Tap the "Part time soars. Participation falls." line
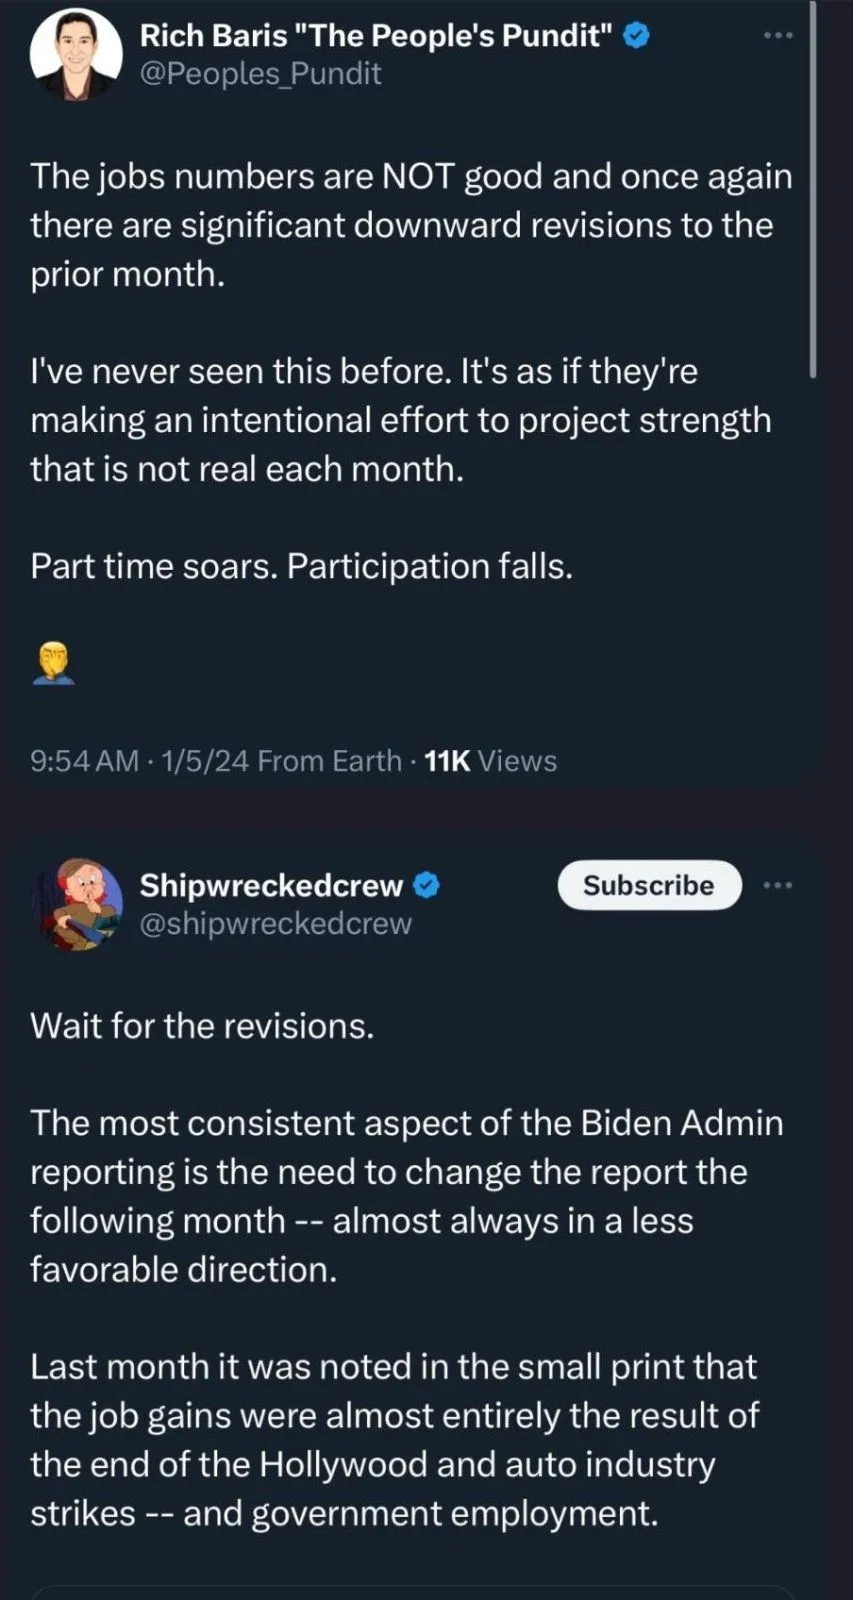 pos(301,566)
